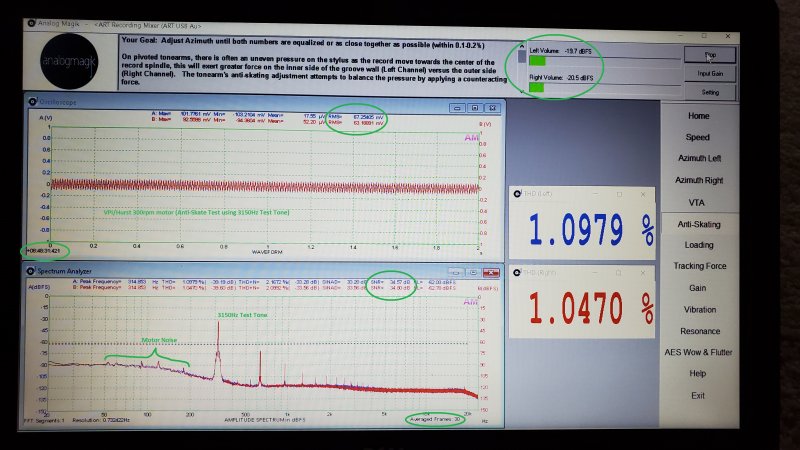Select the Speed test
The width and height of the screenshot is (800, 450).
click(697, 137)
